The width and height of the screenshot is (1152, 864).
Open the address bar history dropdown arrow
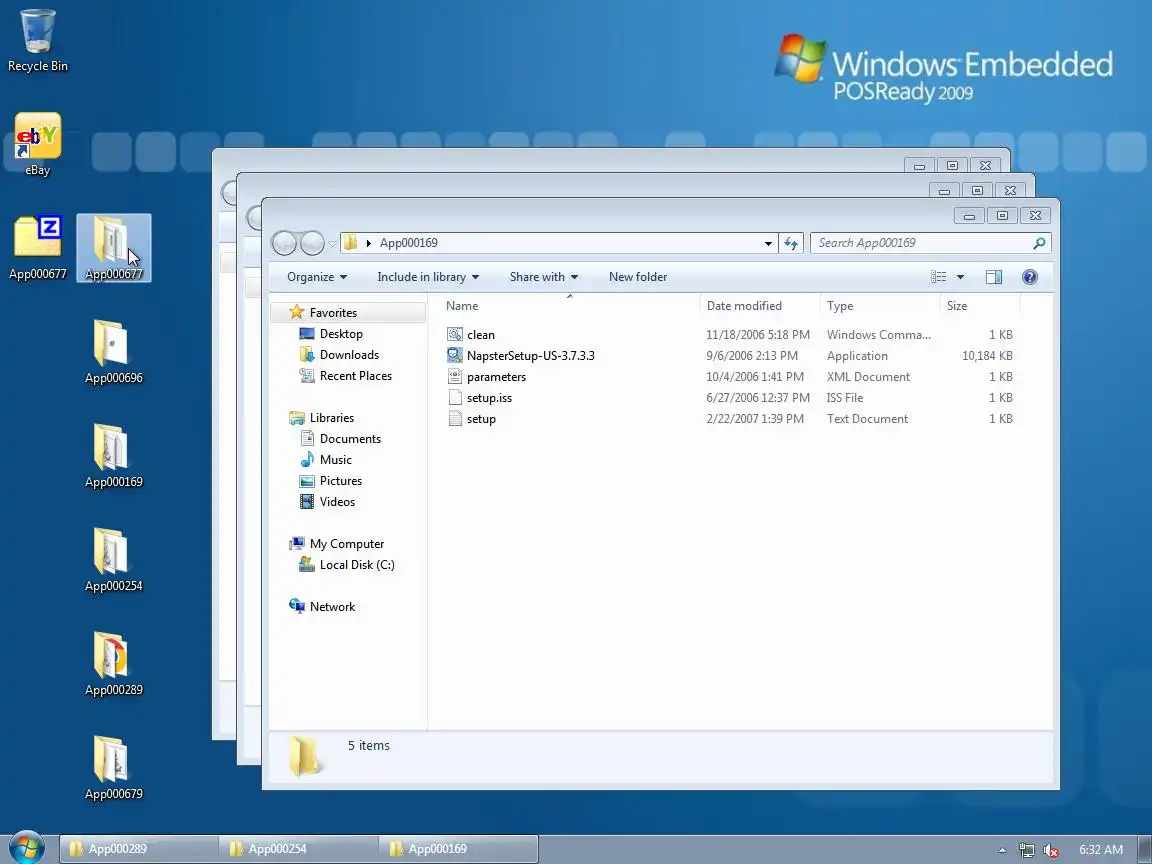[x=768, y=243]
